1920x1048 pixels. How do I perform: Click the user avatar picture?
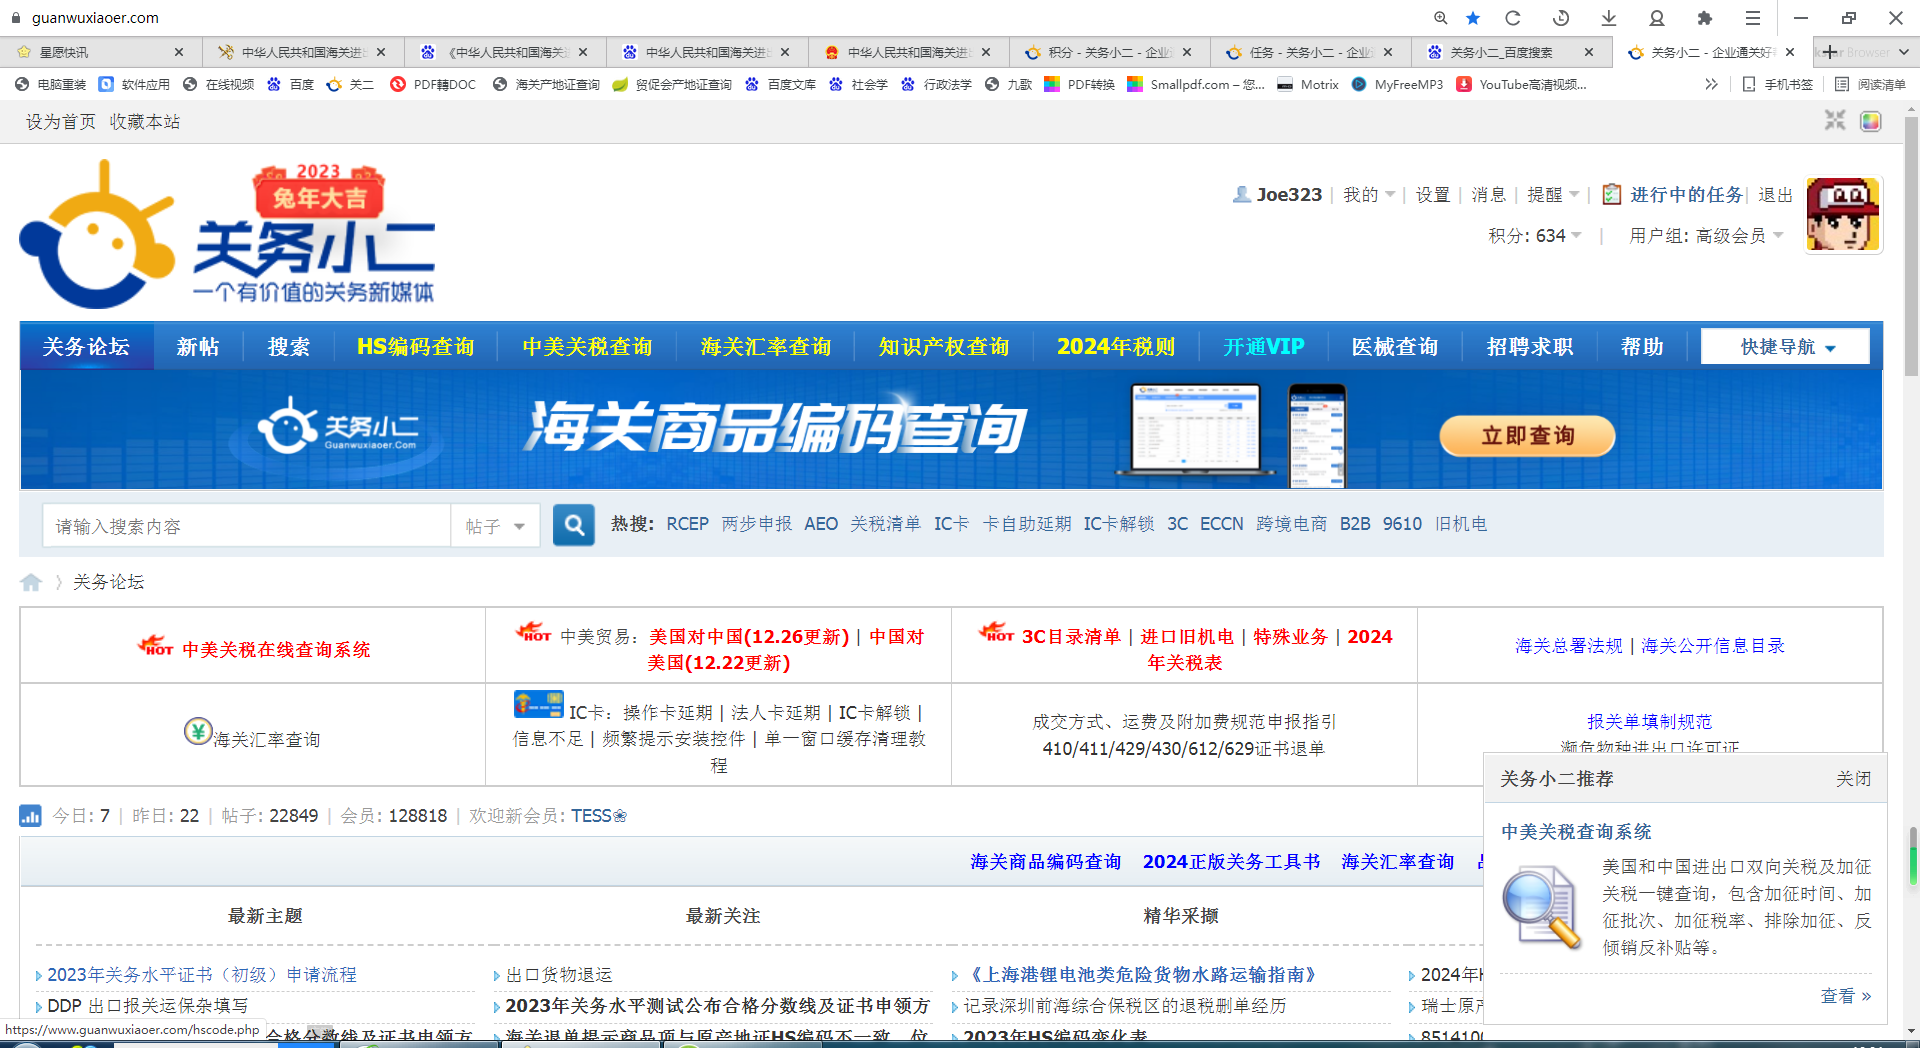point(1843,215)
